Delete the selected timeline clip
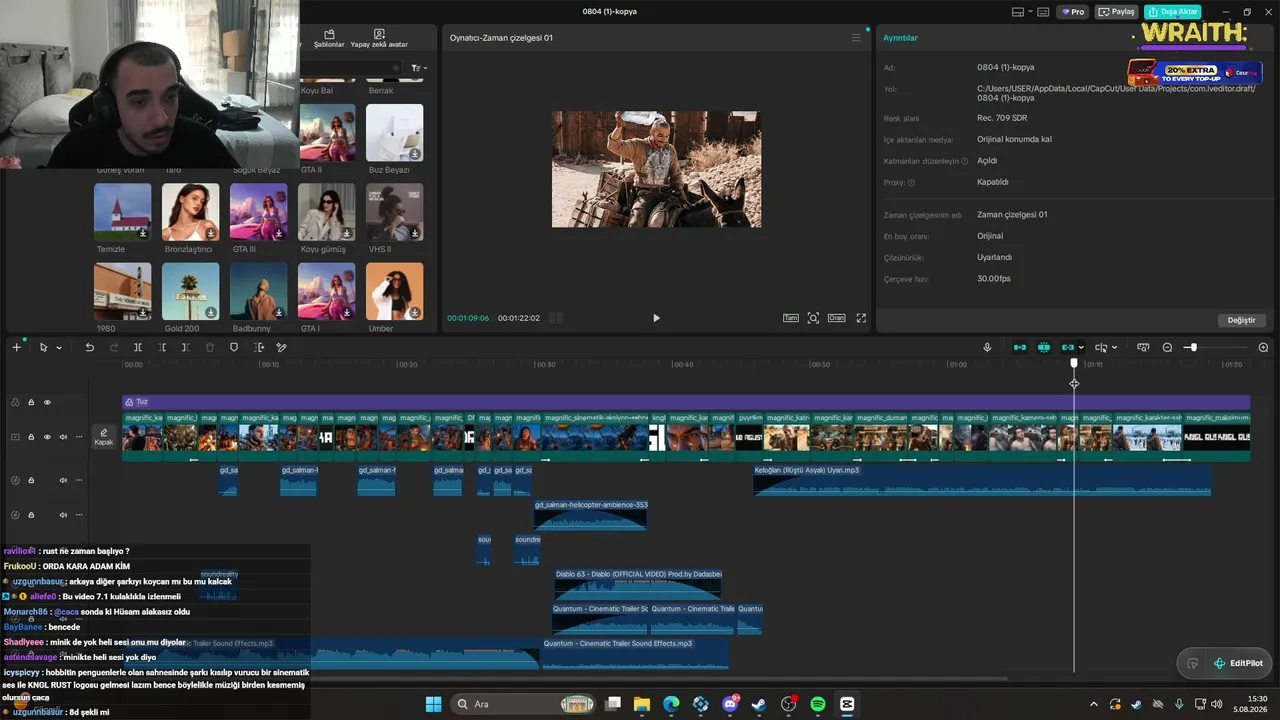Image resolution: width=1280 pixels, height=720 pixels. pos(210,347)
